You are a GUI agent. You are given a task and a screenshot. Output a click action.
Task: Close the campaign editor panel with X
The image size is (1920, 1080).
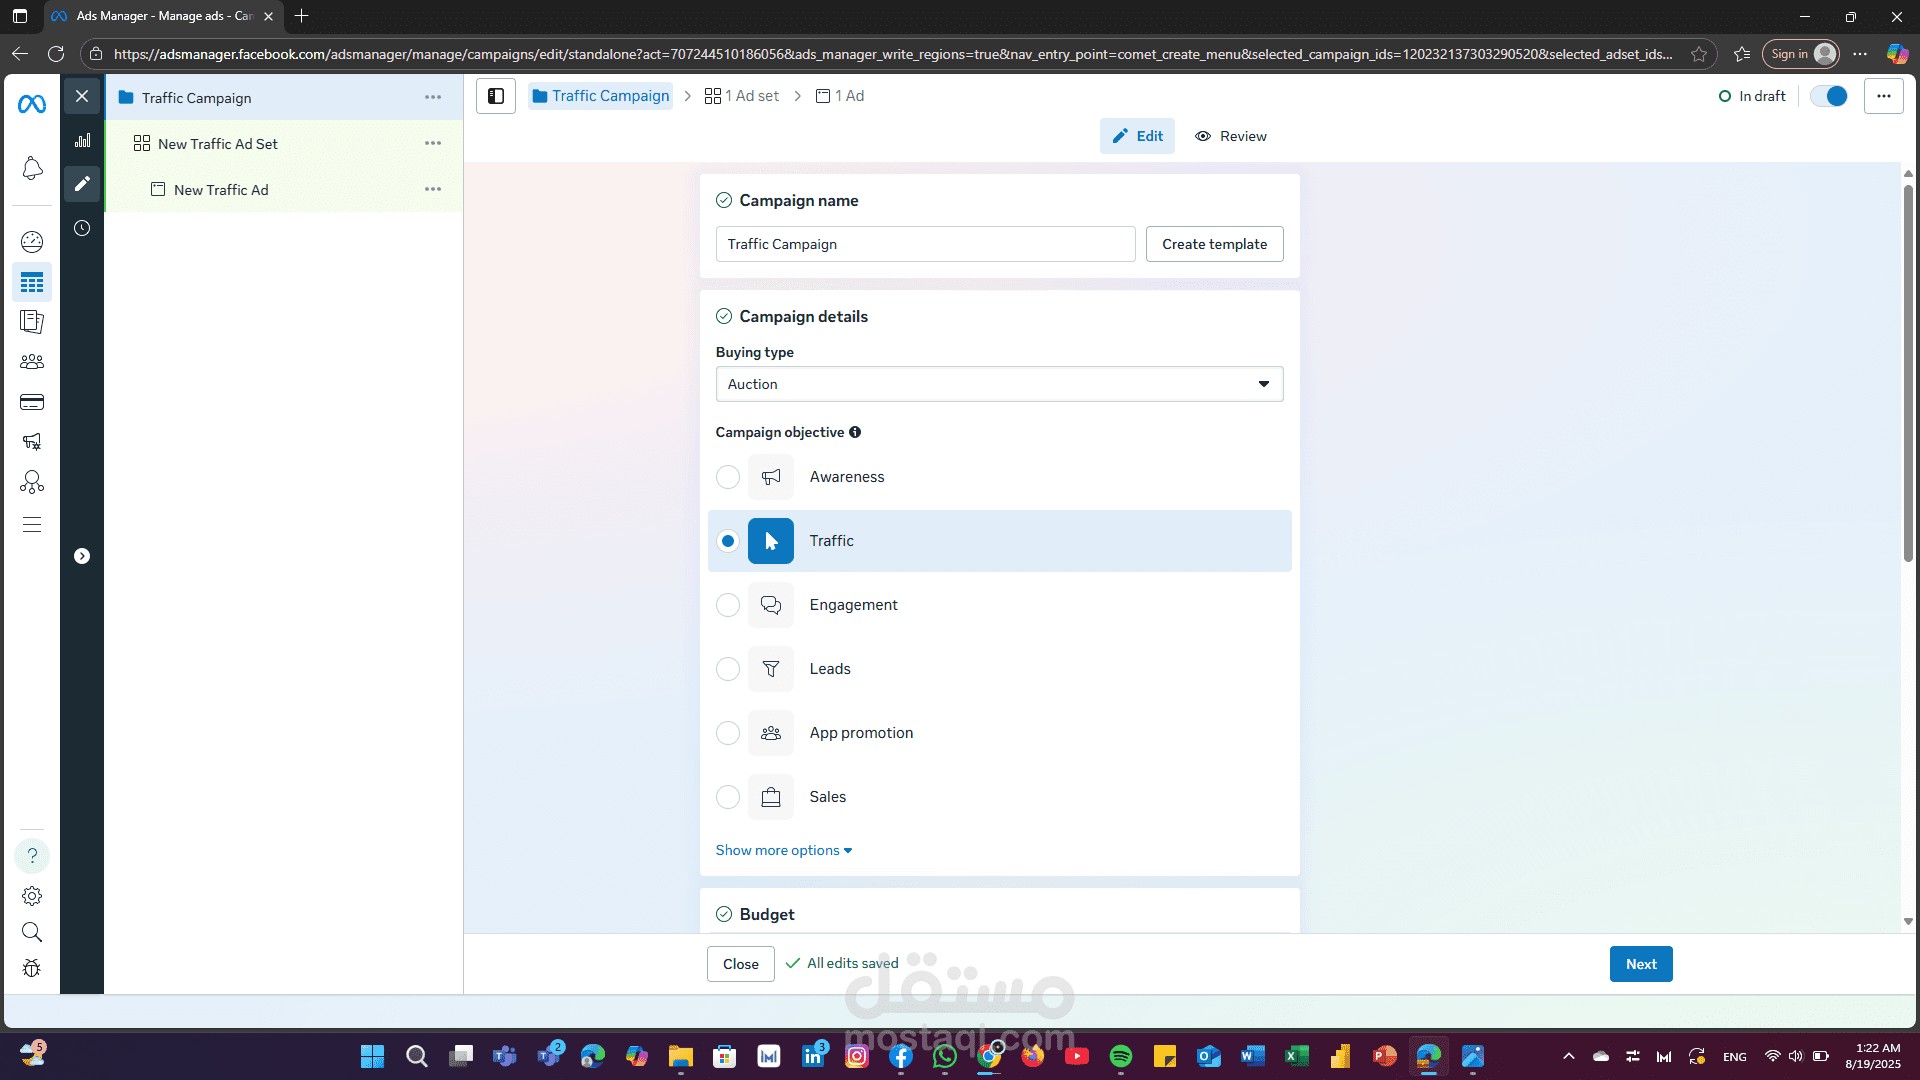point(82,96)
